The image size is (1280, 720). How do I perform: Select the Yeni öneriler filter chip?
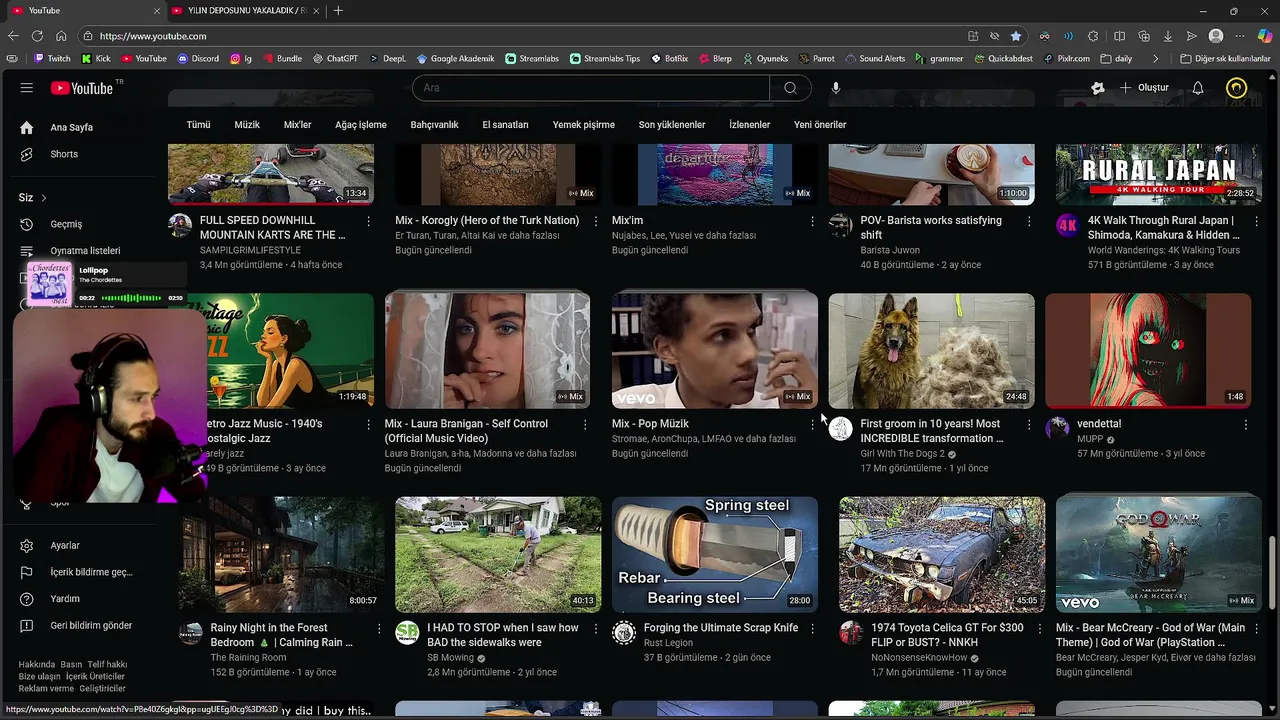click(x=820, y=125)
